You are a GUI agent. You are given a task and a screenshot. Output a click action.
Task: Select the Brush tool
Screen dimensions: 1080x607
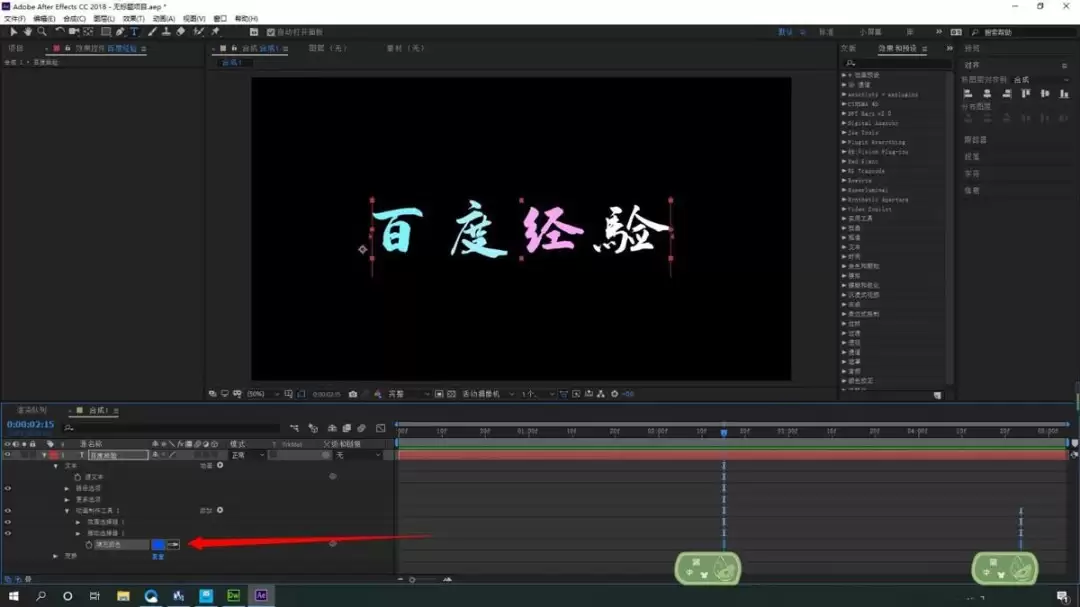click(152, 32)
